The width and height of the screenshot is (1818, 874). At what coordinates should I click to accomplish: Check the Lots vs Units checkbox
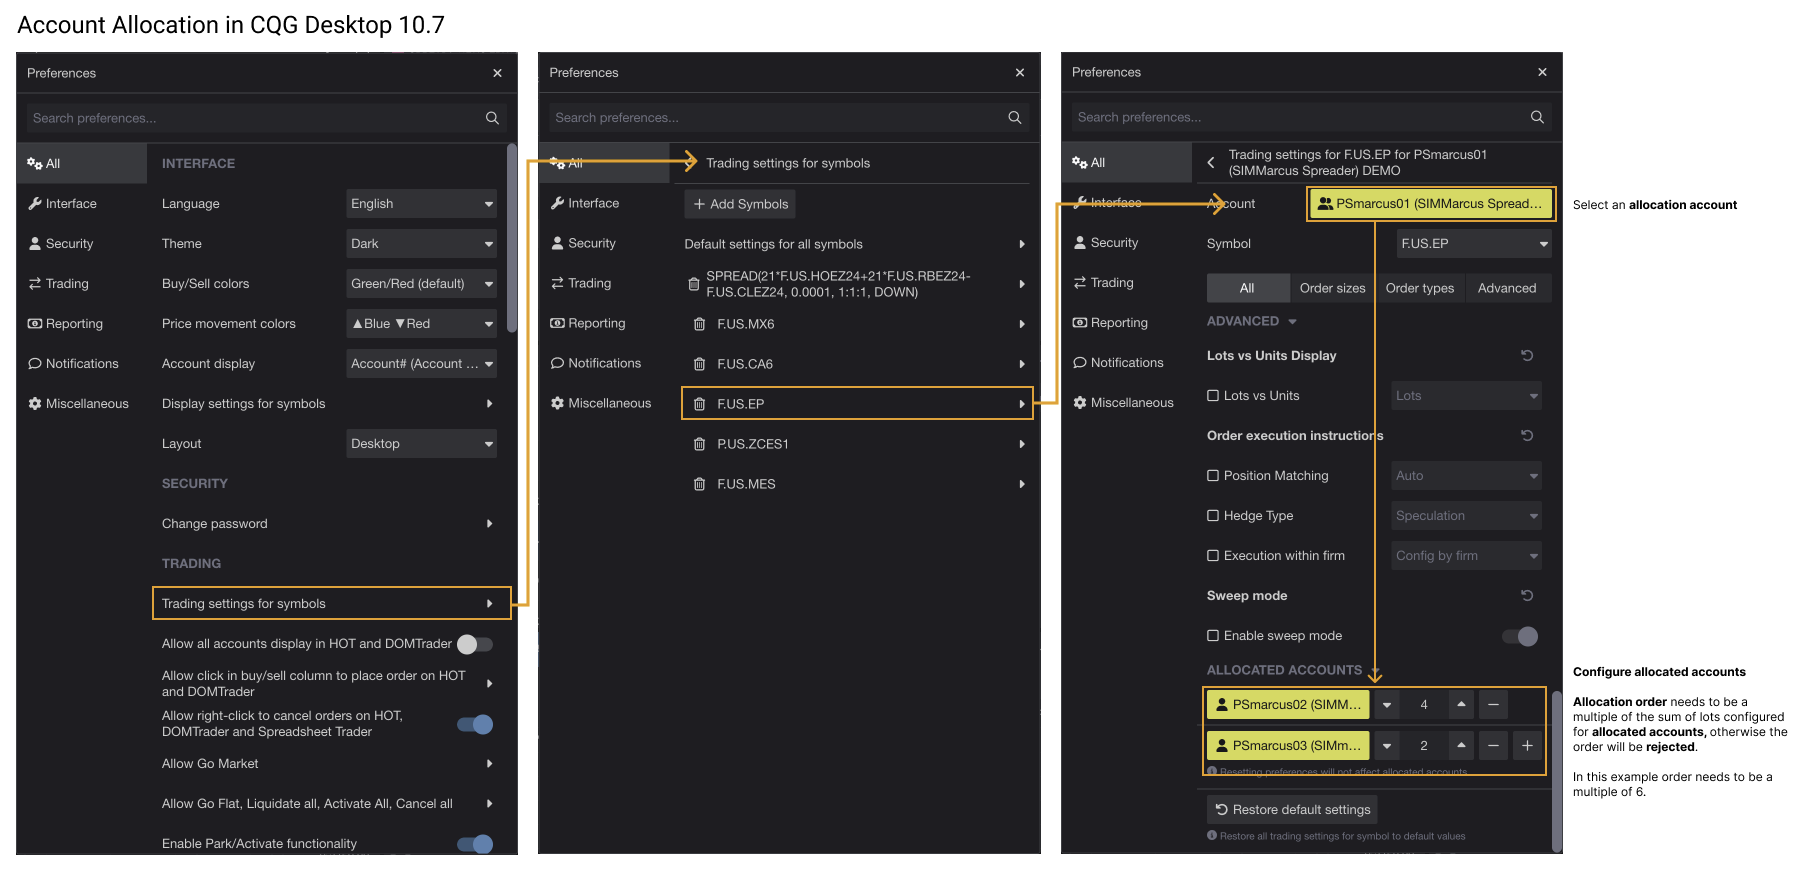pyautogui.click(x=1213, y=396)
